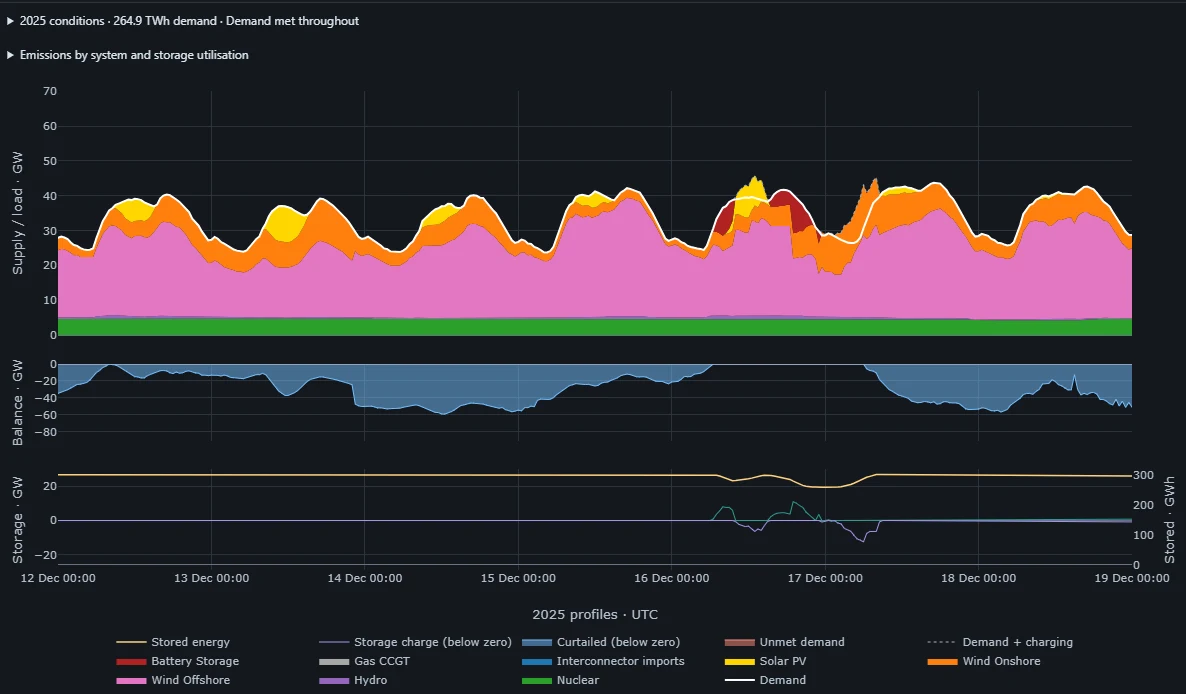
Task: Toggle Storage charge (below zero) legend entry
Action: pyautogui.click(x=415, y=642)
